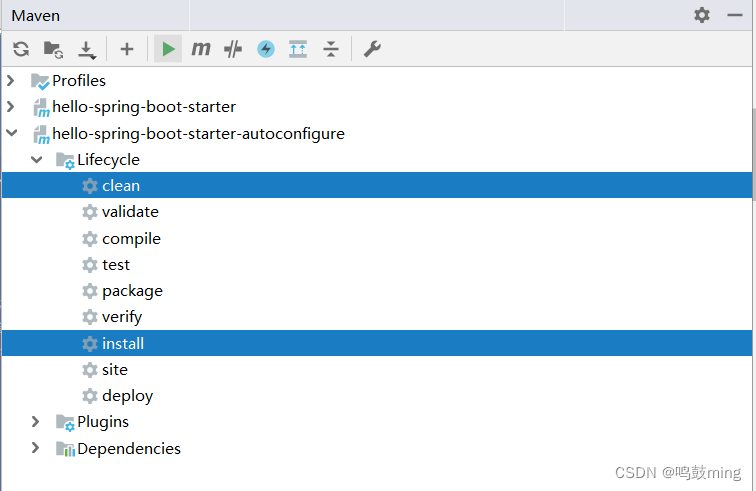756x491 pixels.
Task: Click the install lifecycle goal
Action: (123, 344)
